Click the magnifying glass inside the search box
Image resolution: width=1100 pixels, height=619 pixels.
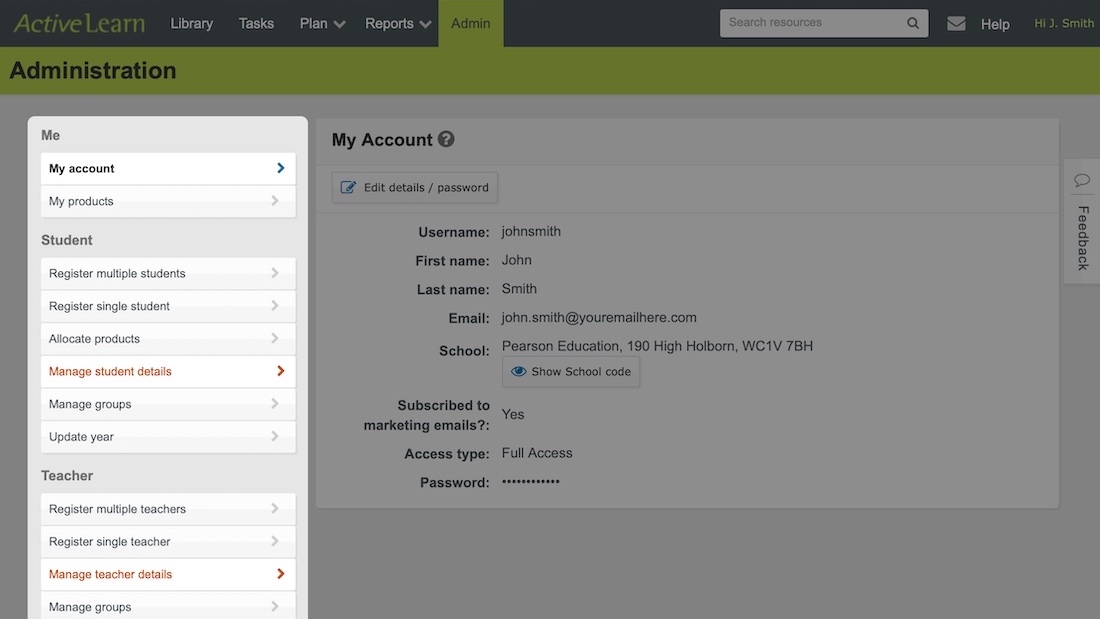[911, 22]
